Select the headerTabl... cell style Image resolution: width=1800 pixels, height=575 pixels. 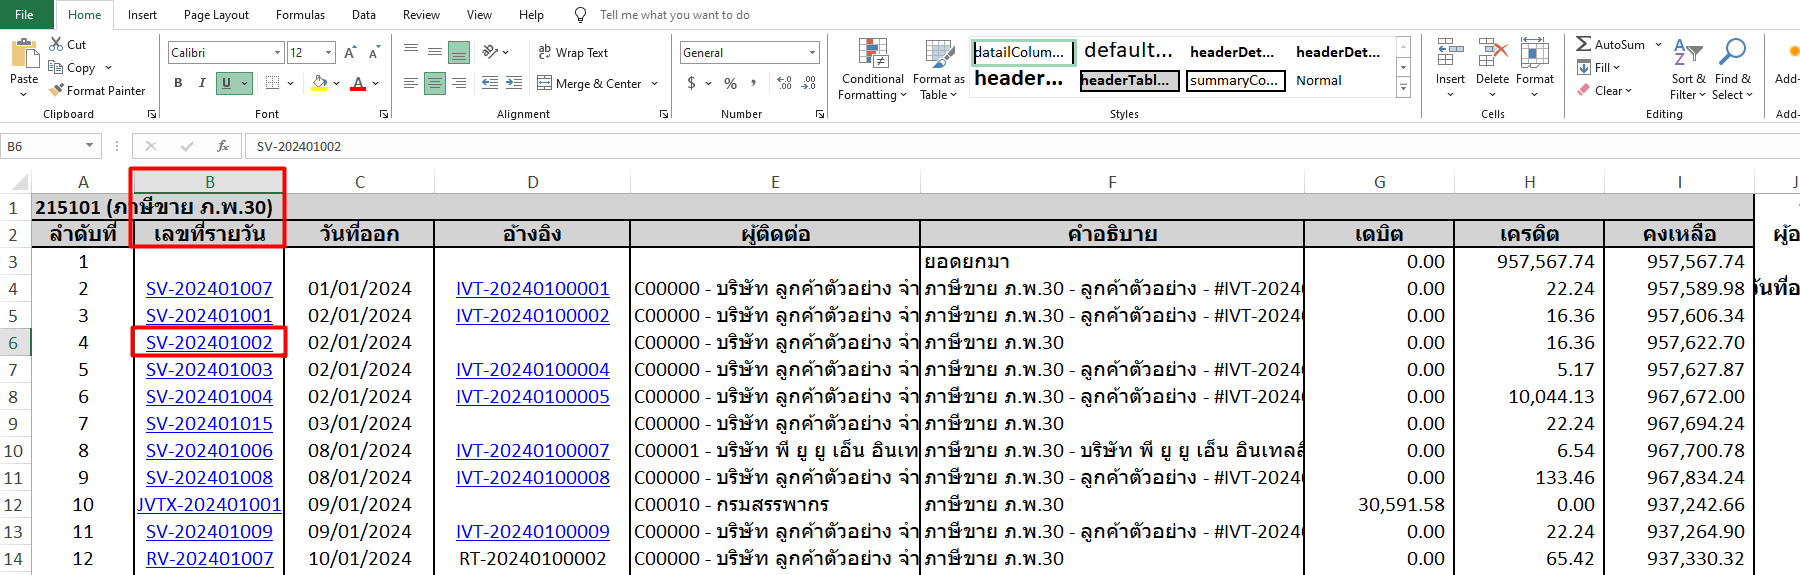1129,80
